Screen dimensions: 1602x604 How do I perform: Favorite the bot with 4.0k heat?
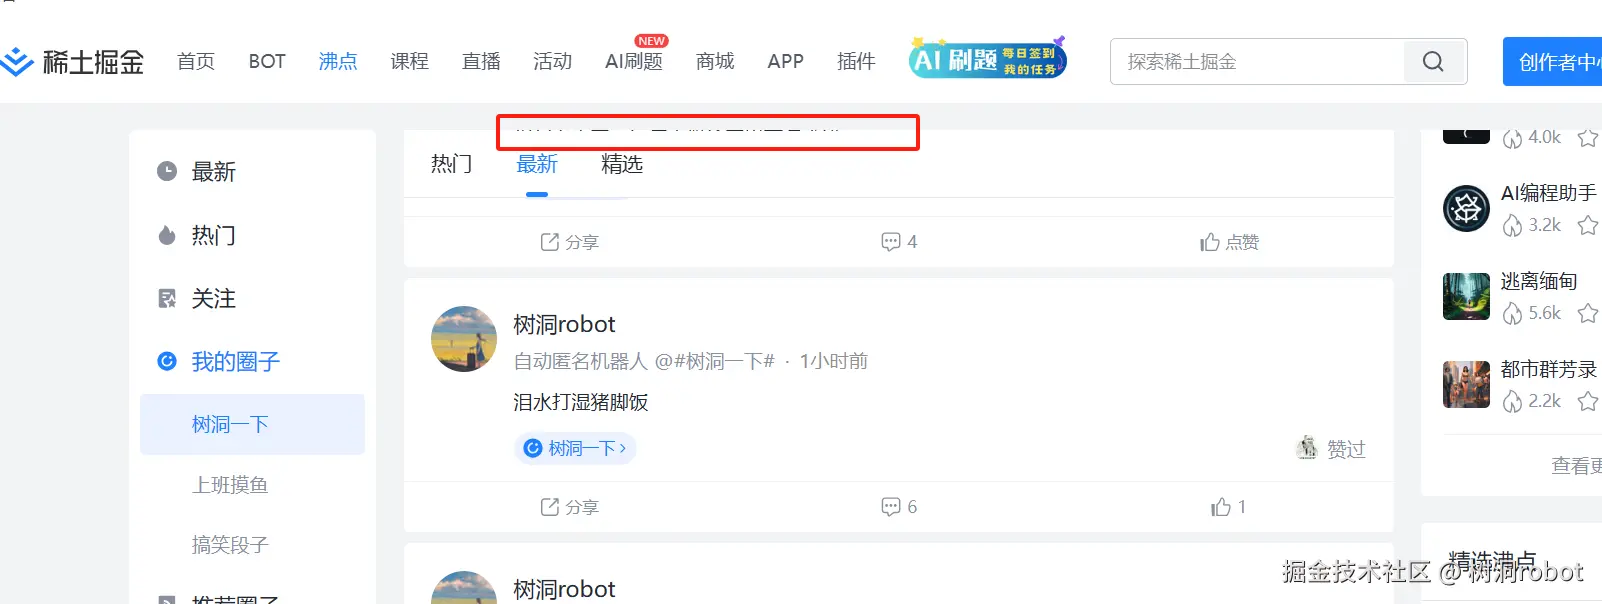click(1588, 138)
